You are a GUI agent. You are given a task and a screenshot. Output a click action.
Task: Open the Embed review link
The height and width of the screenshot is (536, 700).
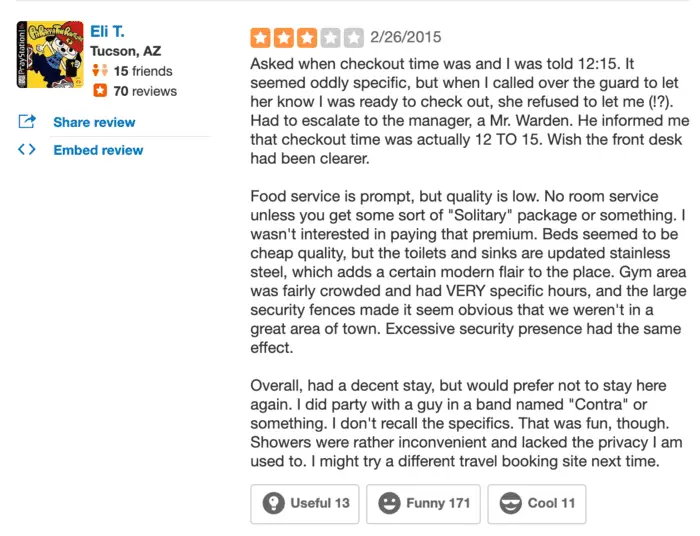(98, 150)
